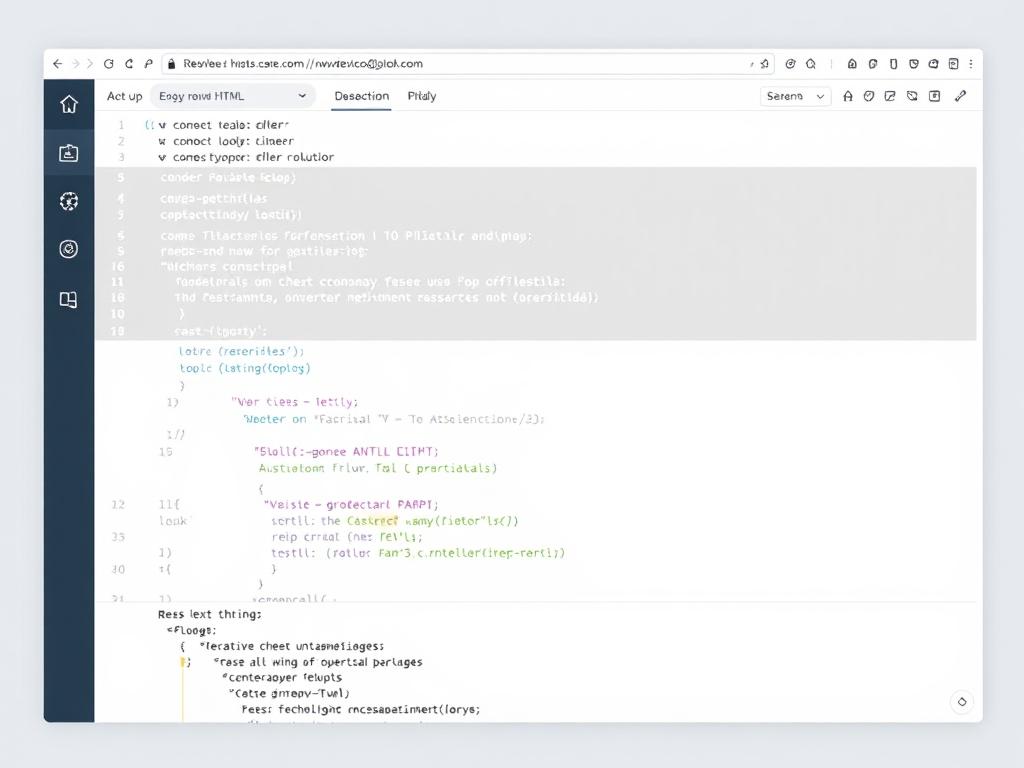1024x768 pixels.
Task: Open the book icon in dark sidebar
Action: pyautogui.click(x=69, y=300)
